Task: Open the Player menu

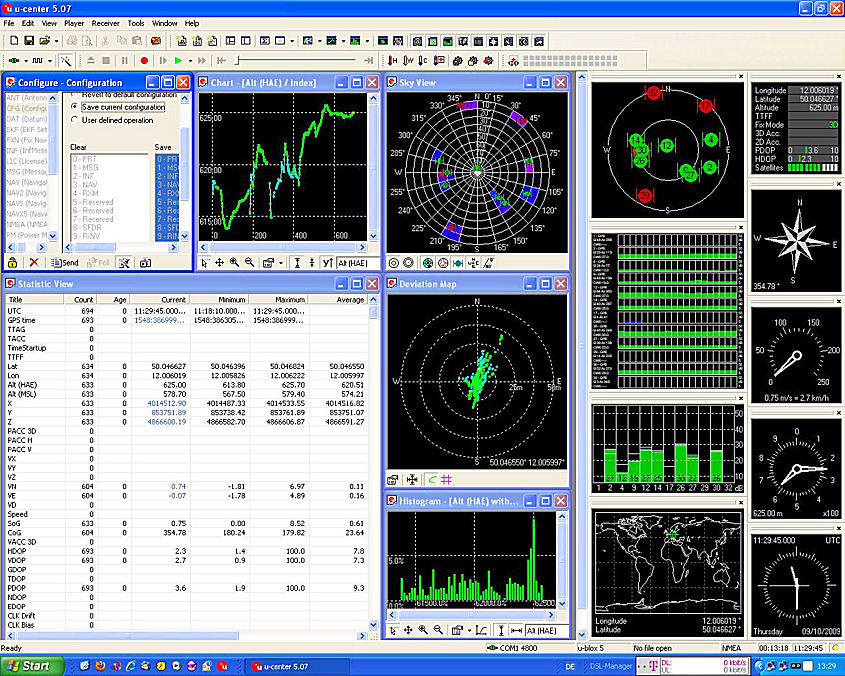Action: click(x=74, y=23)
